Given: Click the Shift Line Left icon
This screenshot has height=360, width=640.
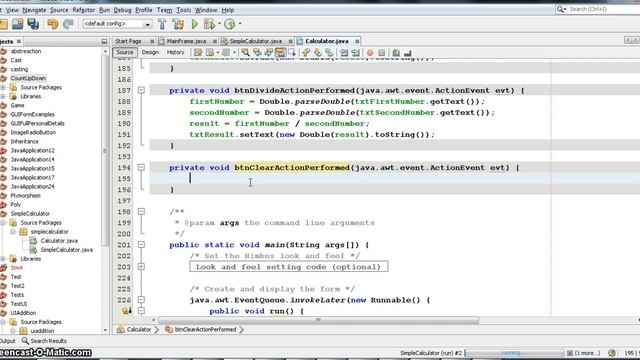Looking at the screenshot, I should coord(344,53).
